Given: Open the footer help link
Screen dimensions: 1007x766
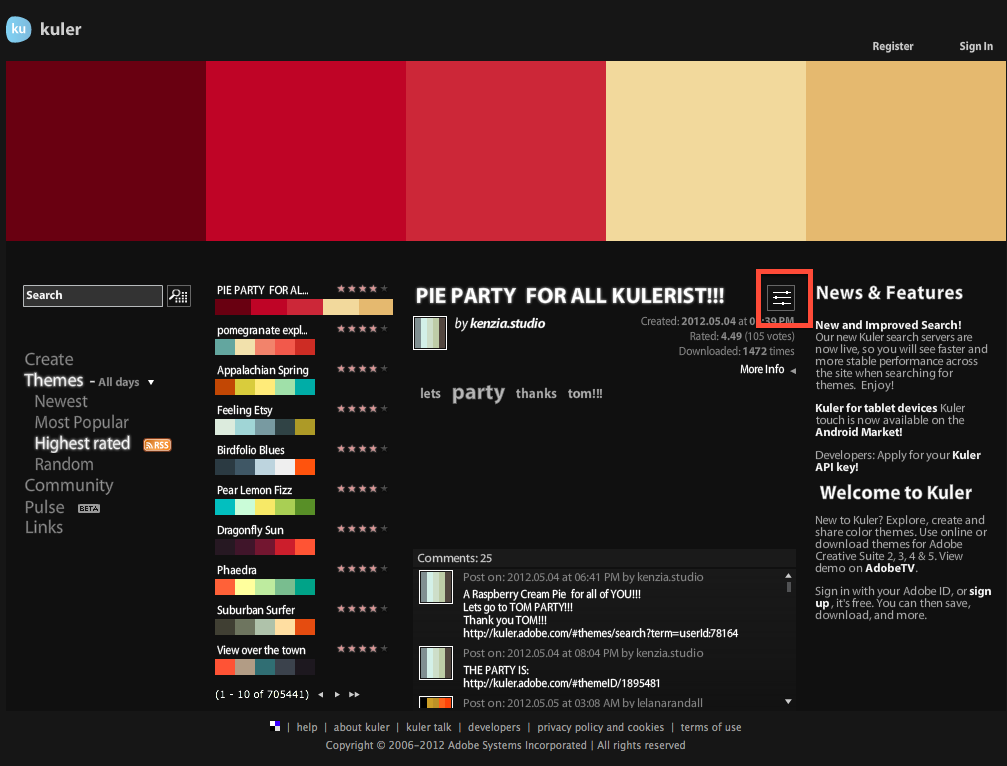Looking at the screenshot, I should 307,727.
